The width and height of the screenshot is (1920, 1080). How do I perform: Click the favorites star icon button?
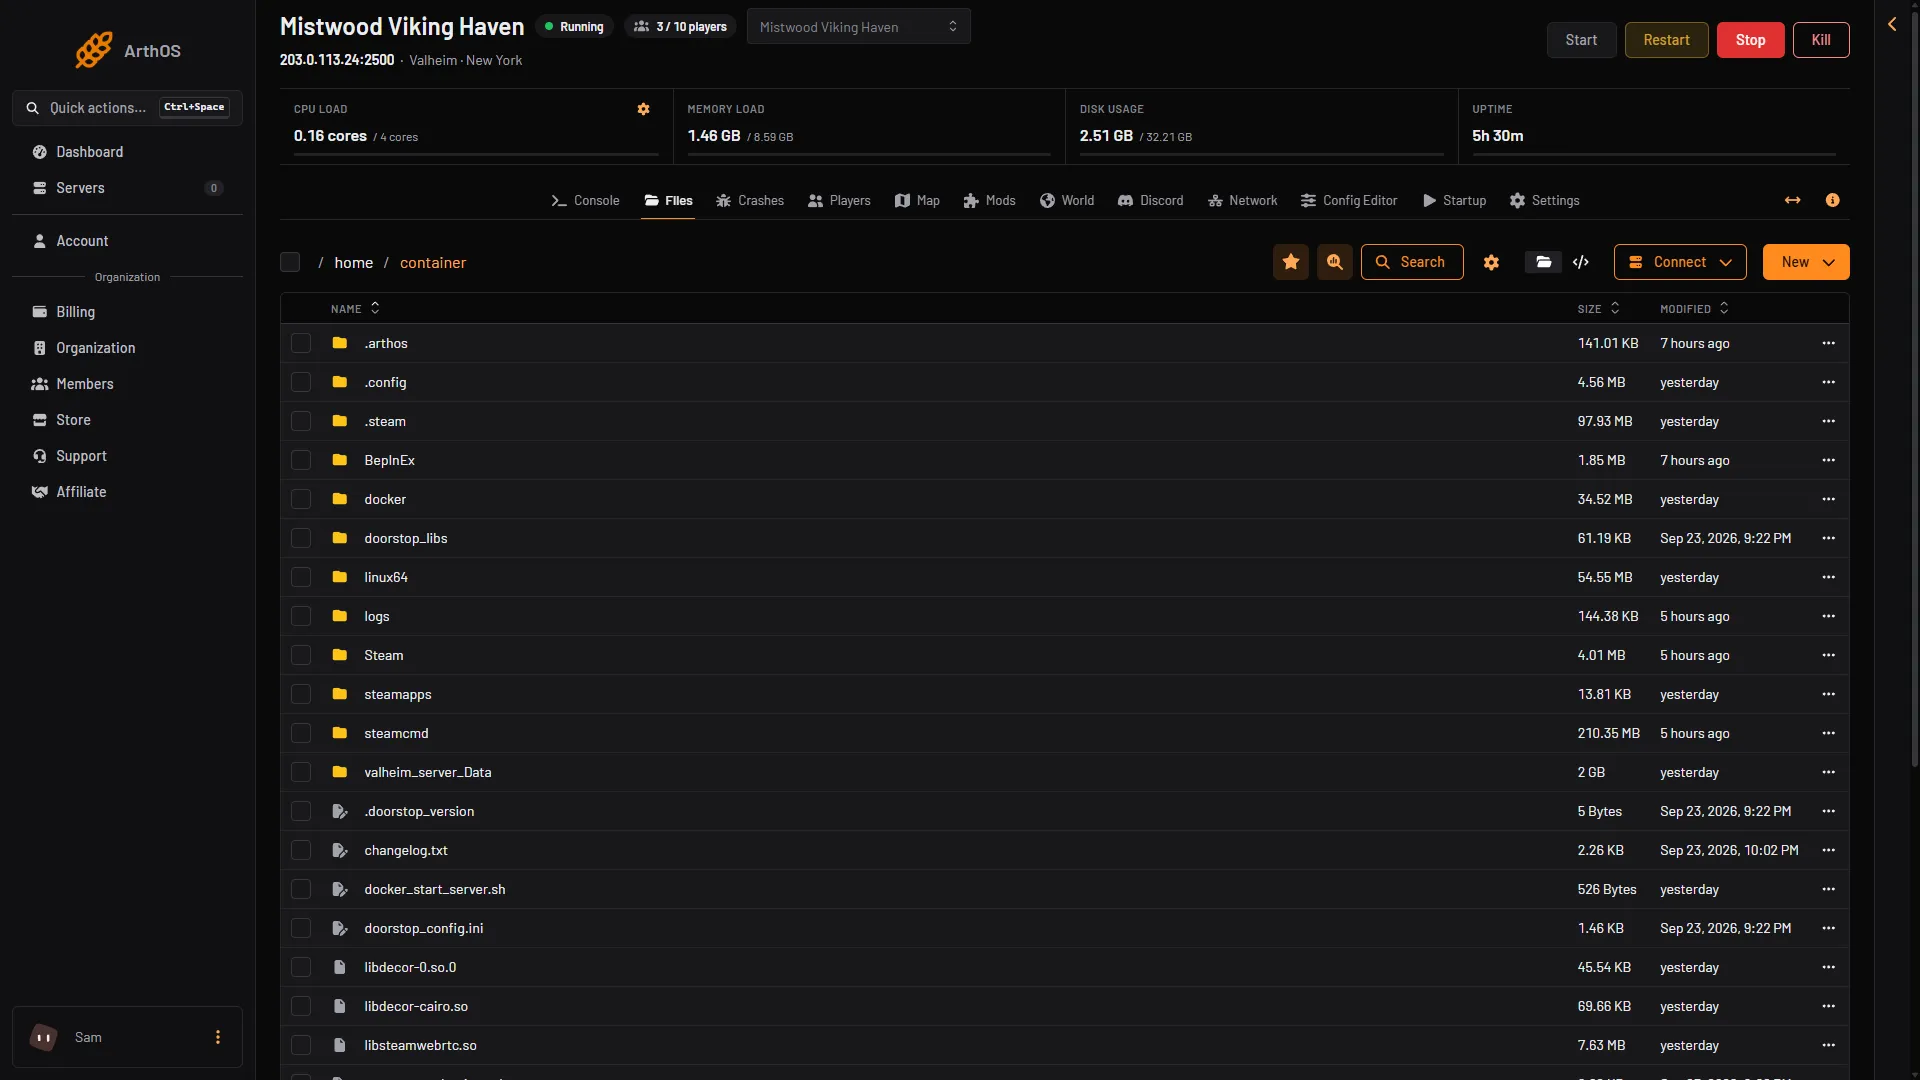pos(1291,262)
